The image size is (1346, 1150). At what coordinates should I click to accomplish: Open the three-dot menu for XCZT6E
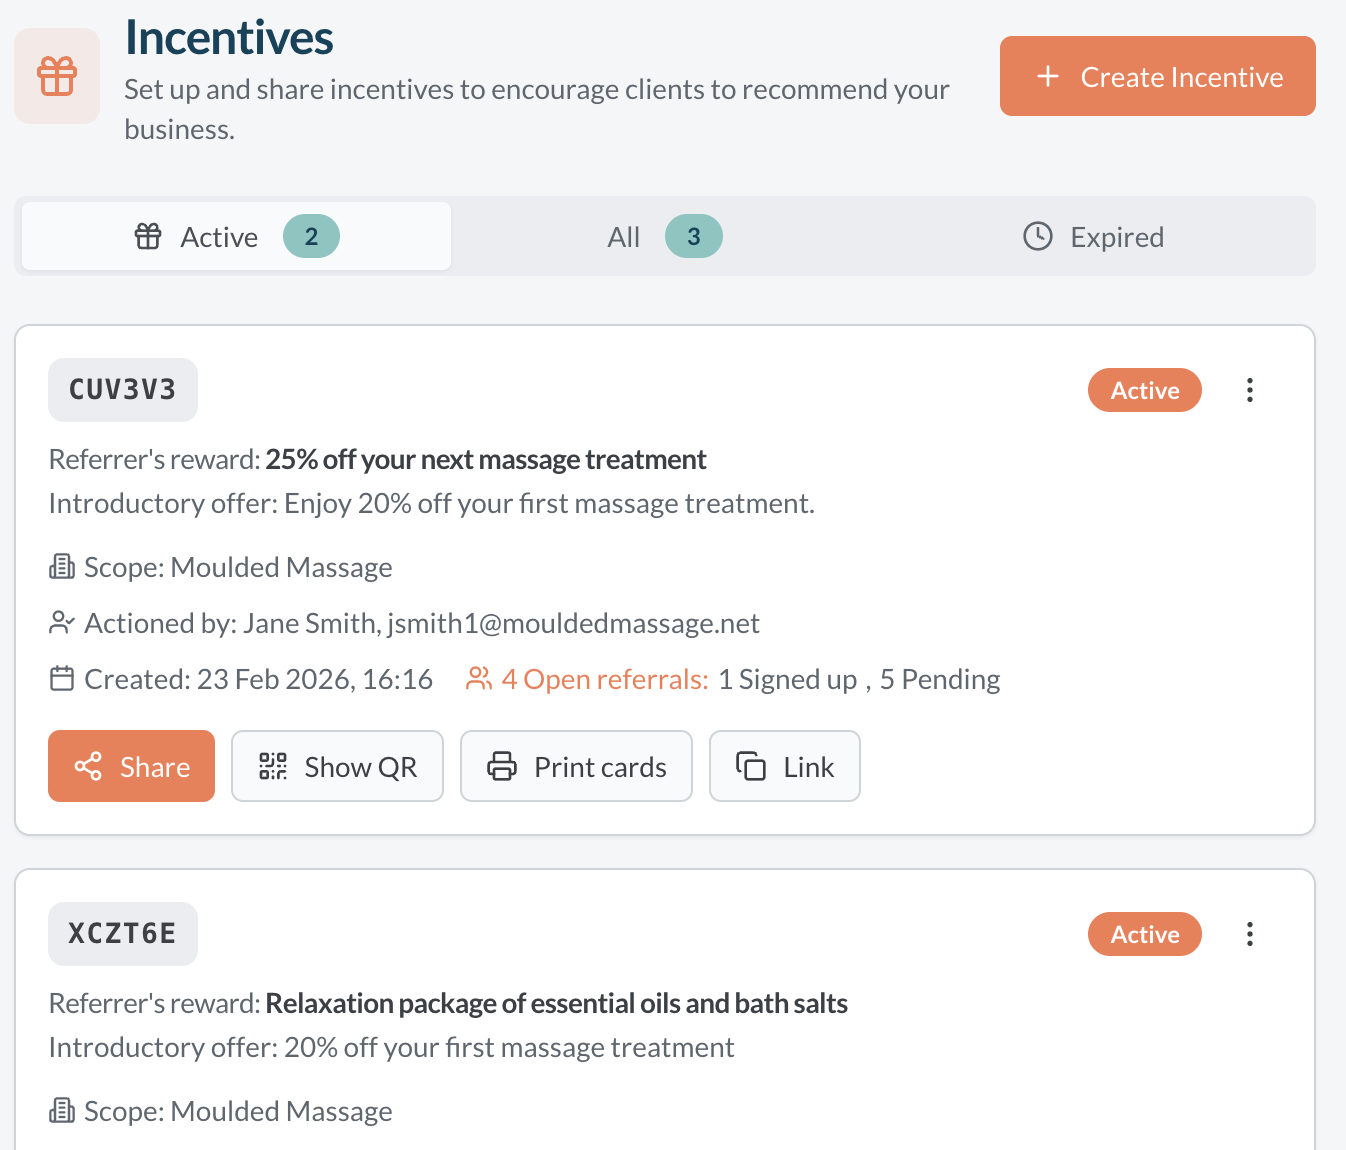pyautogui.click(x=1249, y=933)
